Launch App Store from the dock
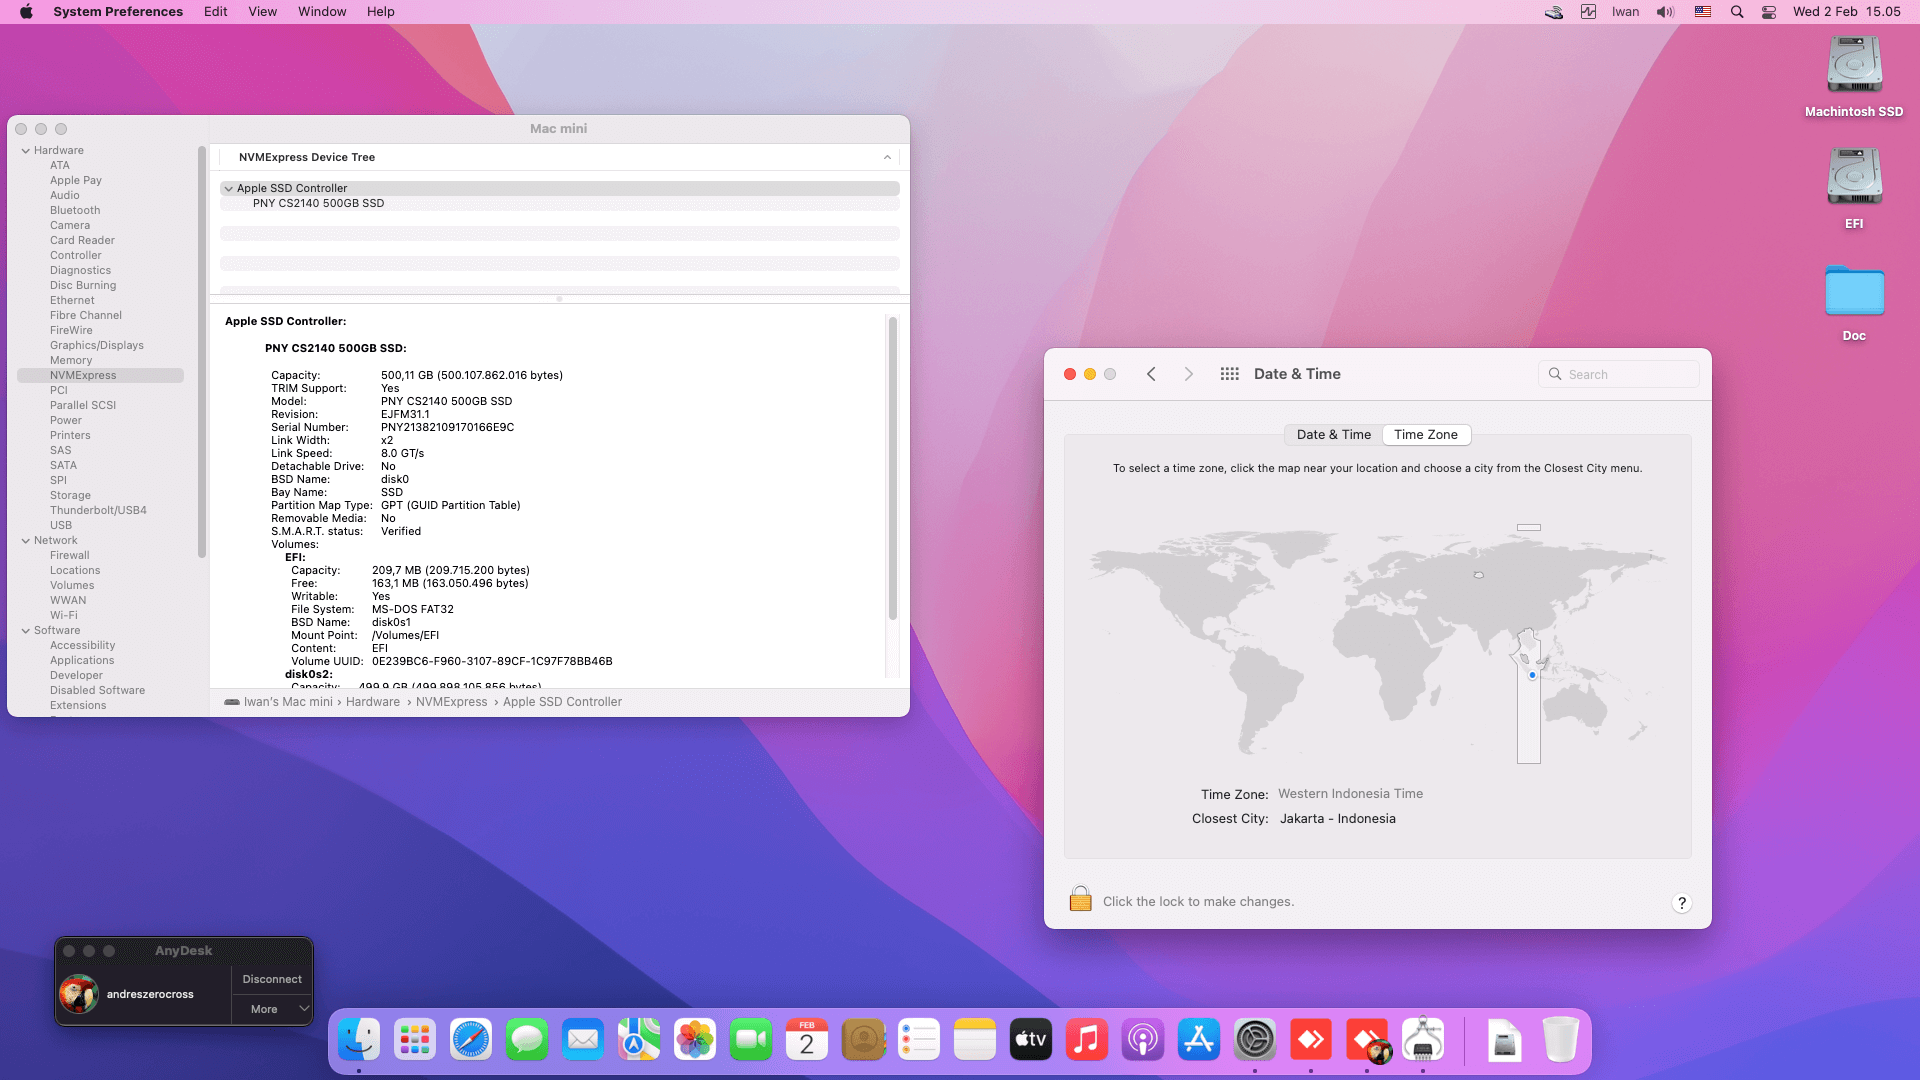The height and width of the screenshot is (1080, 1920). 1198,1041
